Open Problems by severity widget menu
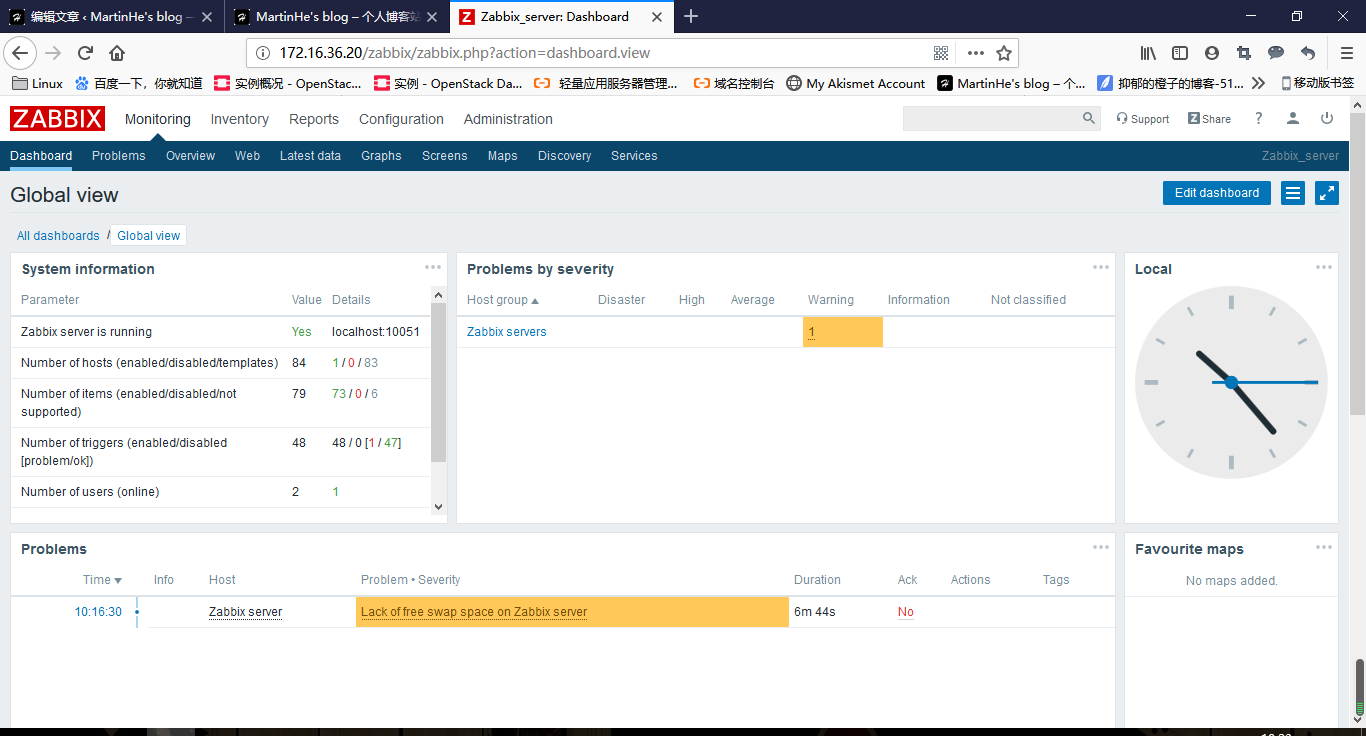The width and height of the screenshot is (1366, 736). (x=1101, y=267)
